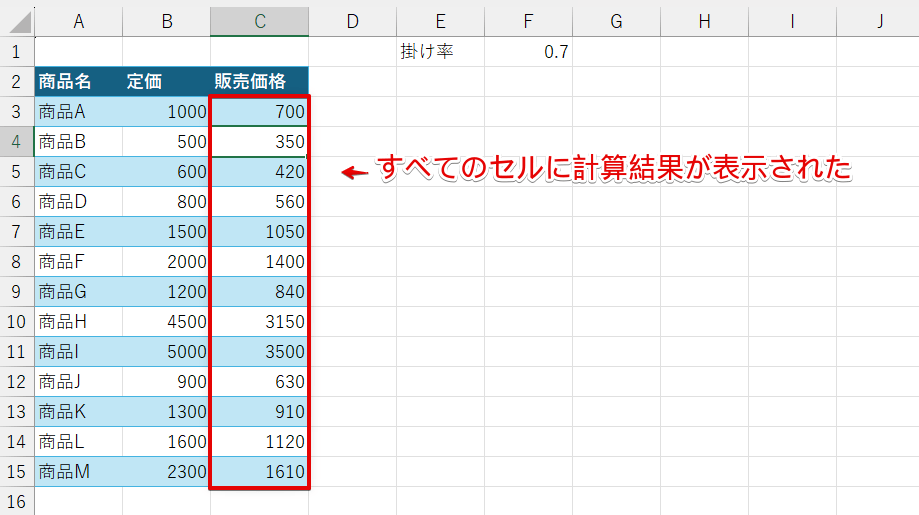Select the 販売価格 cell showing 1050
Image resolution: width=919 pixels, height=515 pixels.
coord(260,231)
